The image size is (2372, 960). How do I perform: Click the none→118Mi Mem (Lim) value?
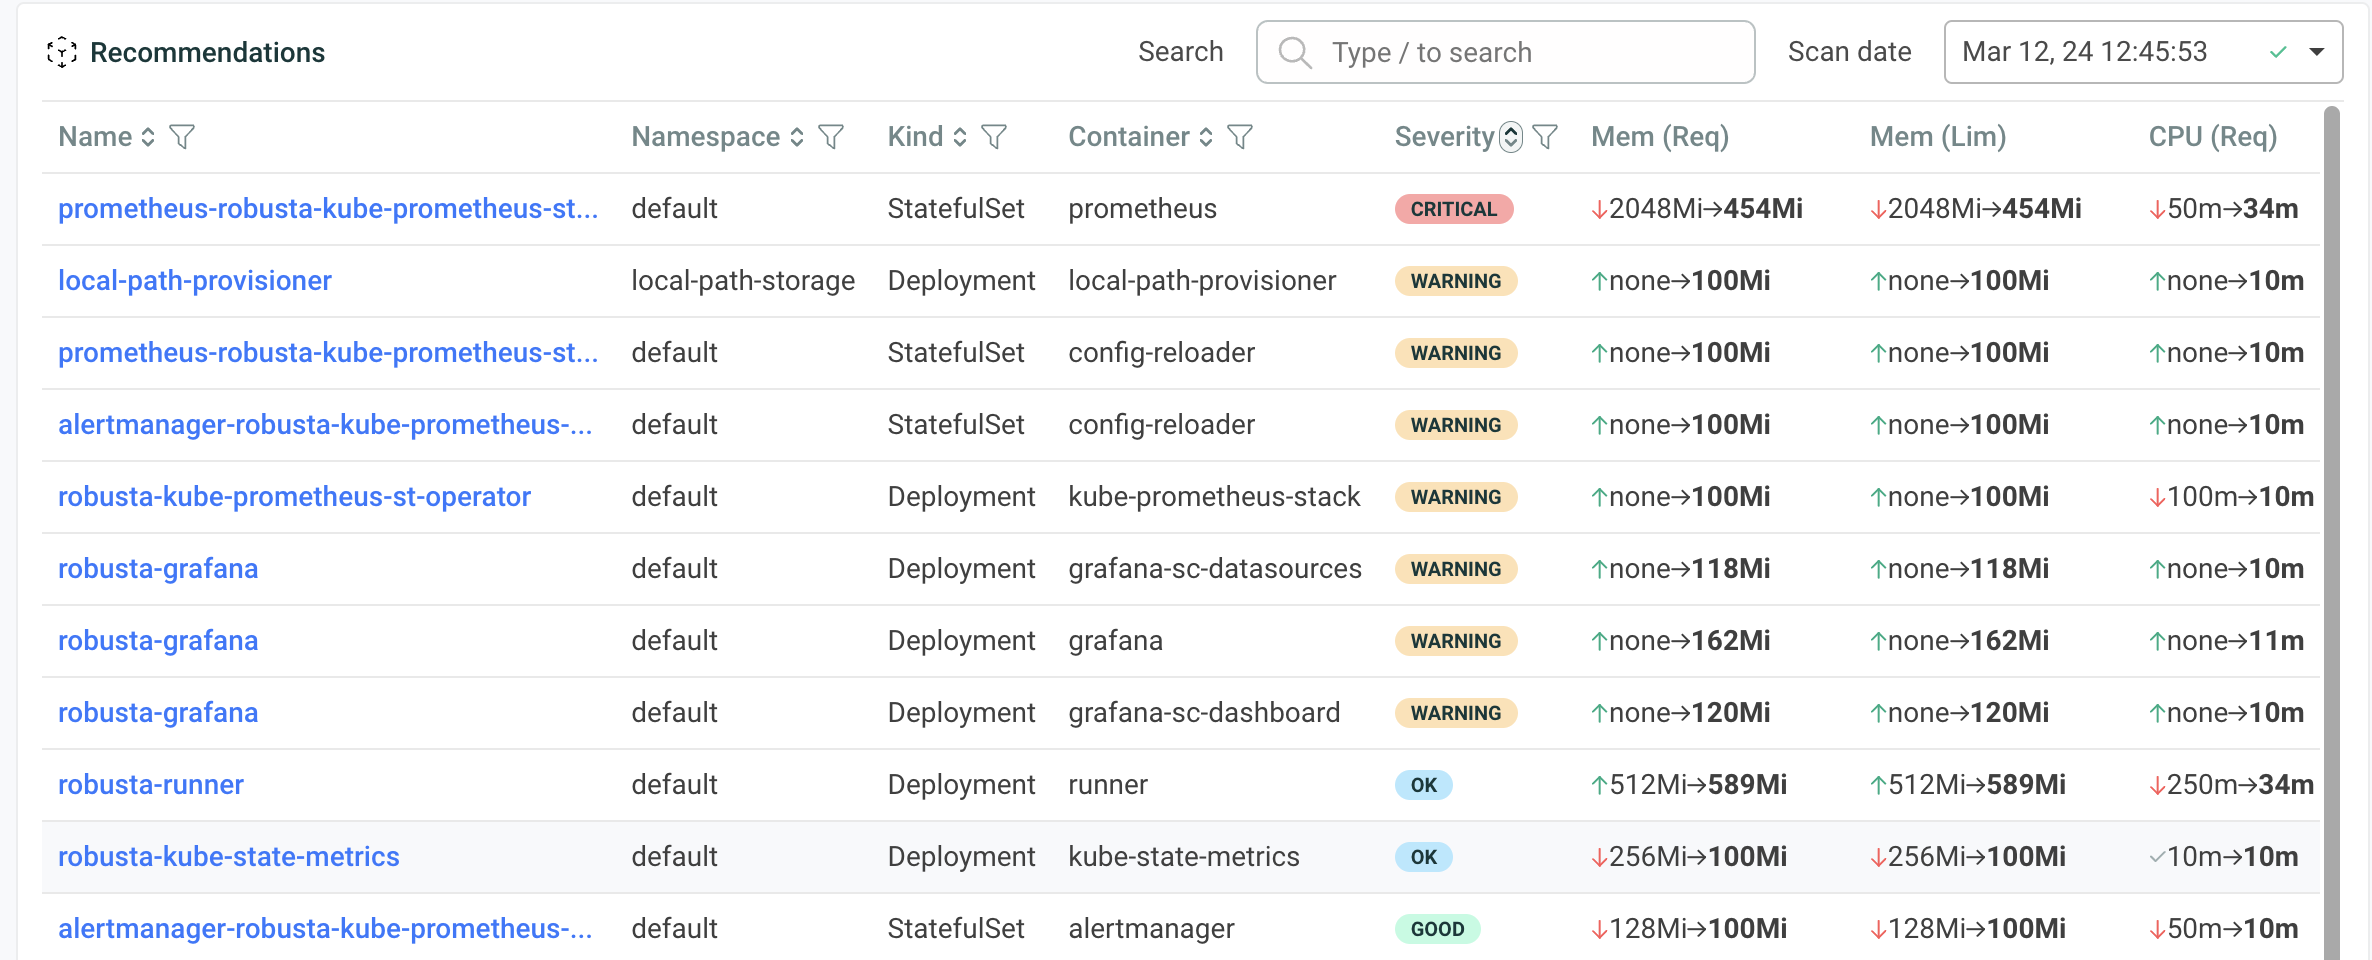coord(1960,569)
